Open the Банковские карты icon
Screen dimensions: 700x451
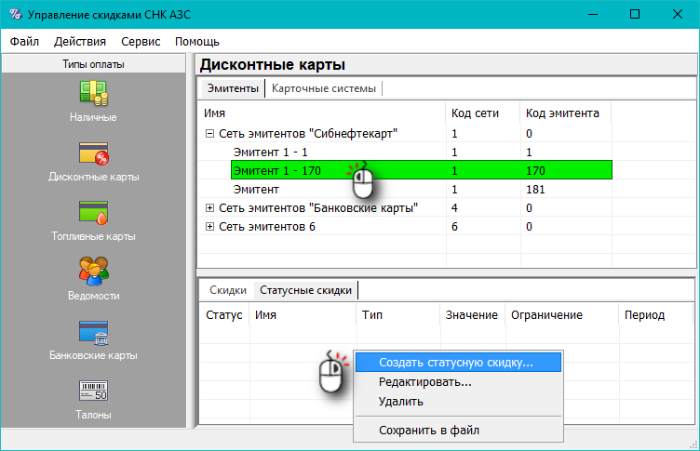tap(93, 331)
